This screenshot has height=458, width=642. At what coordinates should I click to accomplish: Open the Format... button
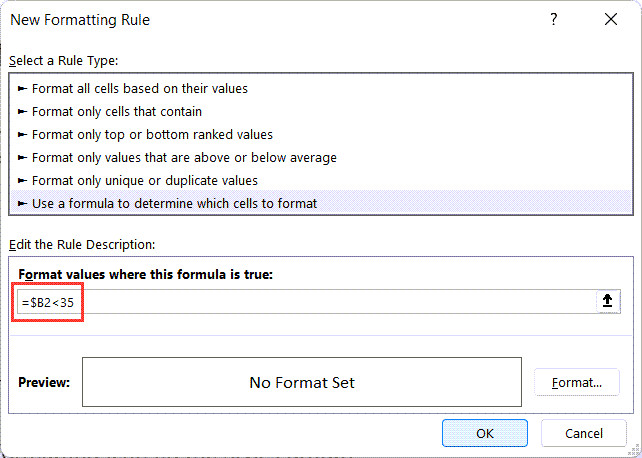577,382
